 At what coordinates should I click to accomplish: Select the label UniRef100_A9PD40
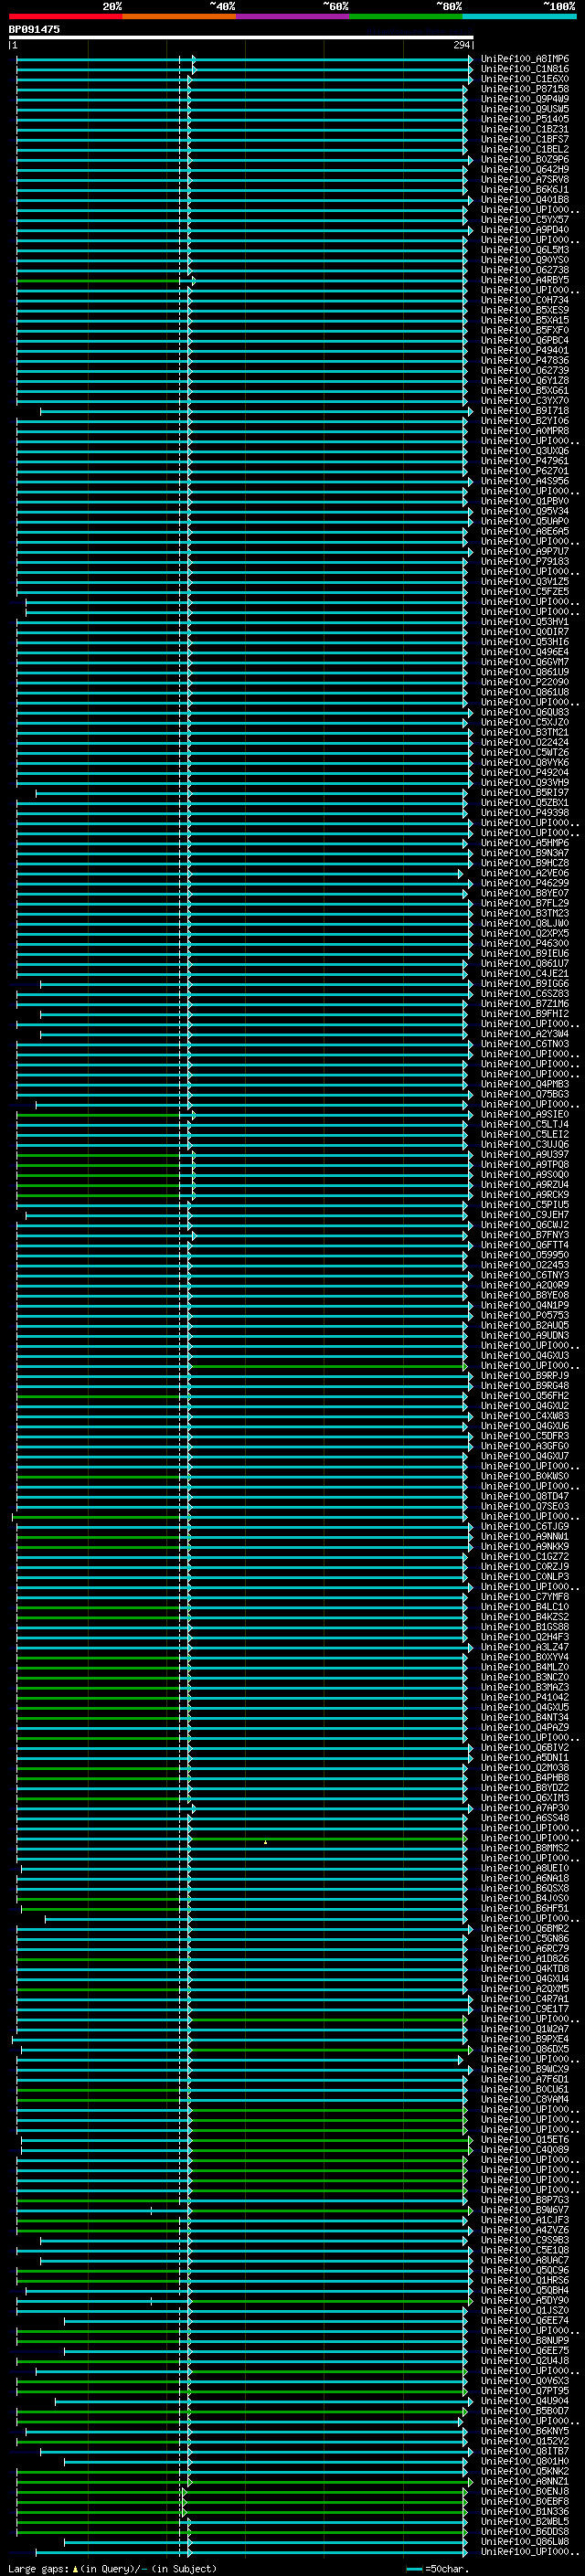point(525,230)
